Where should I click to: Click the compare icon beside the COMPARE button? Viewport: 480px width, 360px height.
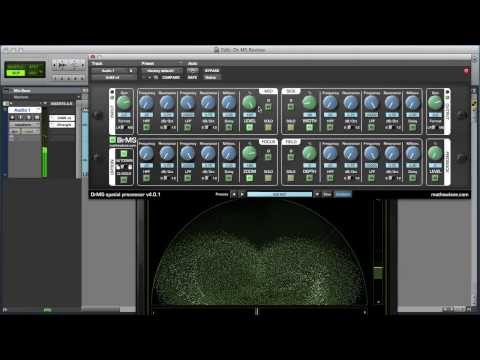[156, 77]
